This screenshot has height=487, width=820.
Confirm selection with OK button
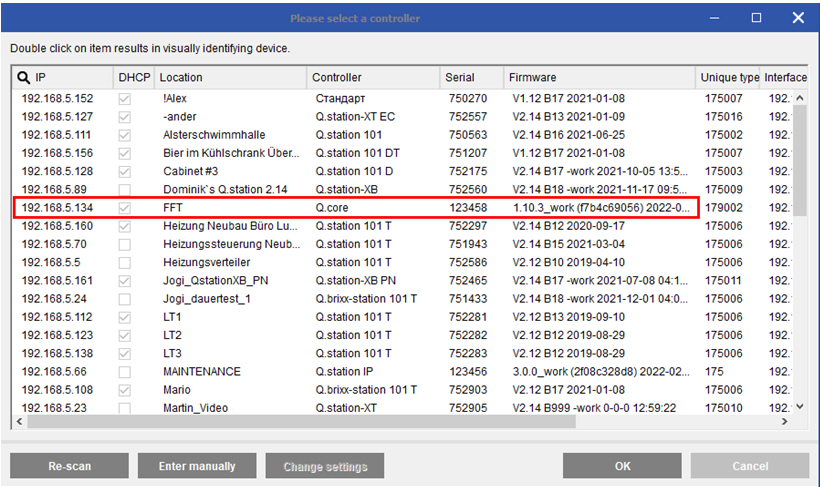point(622,466)
